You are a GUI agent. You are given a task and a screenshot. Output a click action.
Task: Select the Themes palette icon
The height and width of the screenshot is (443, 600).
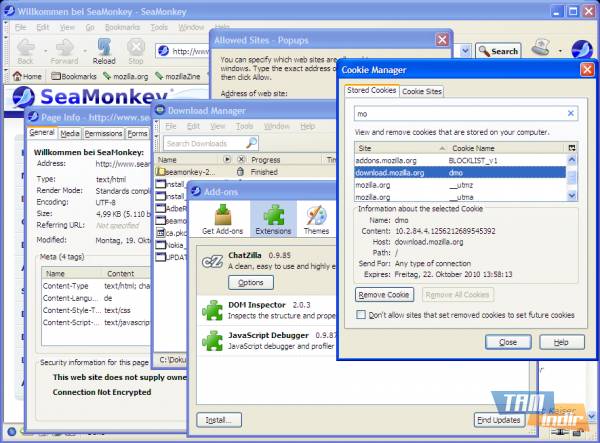pyautogui.click(x=316, y=217)
